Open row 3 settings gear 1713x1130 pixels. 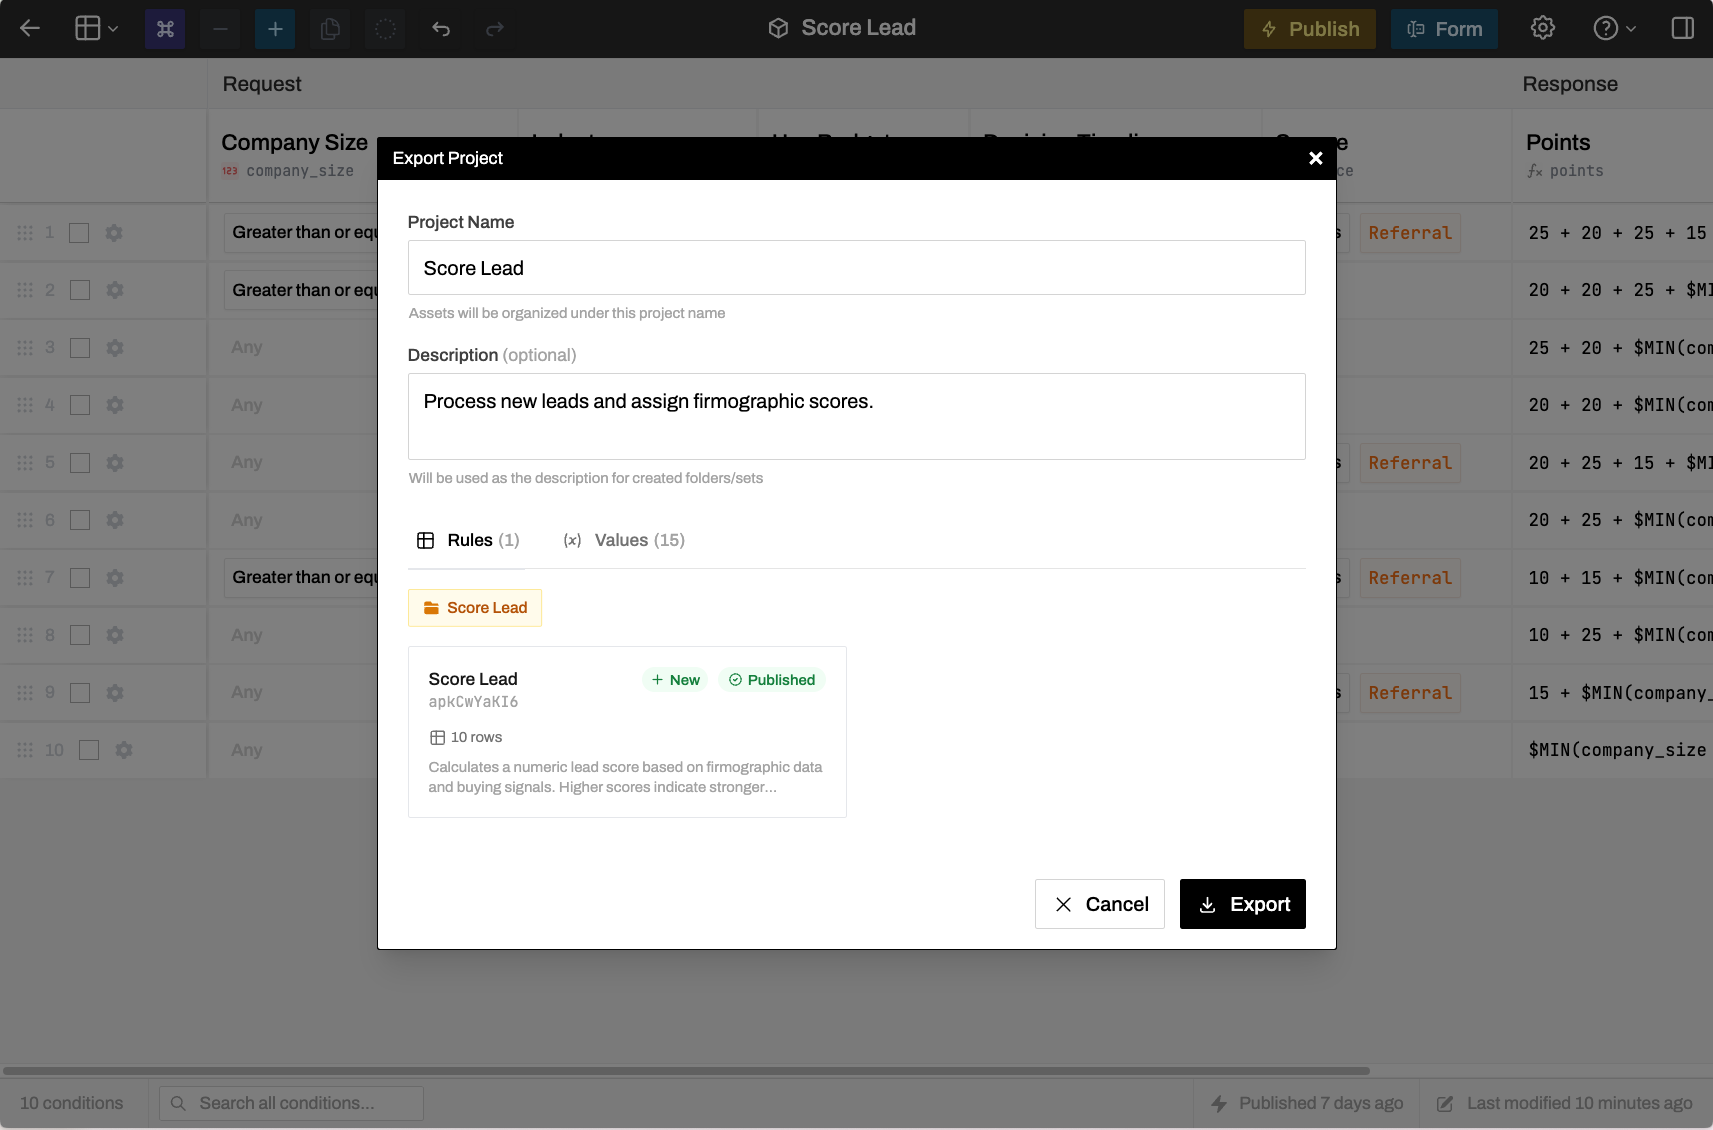click(x=115, y=348)
